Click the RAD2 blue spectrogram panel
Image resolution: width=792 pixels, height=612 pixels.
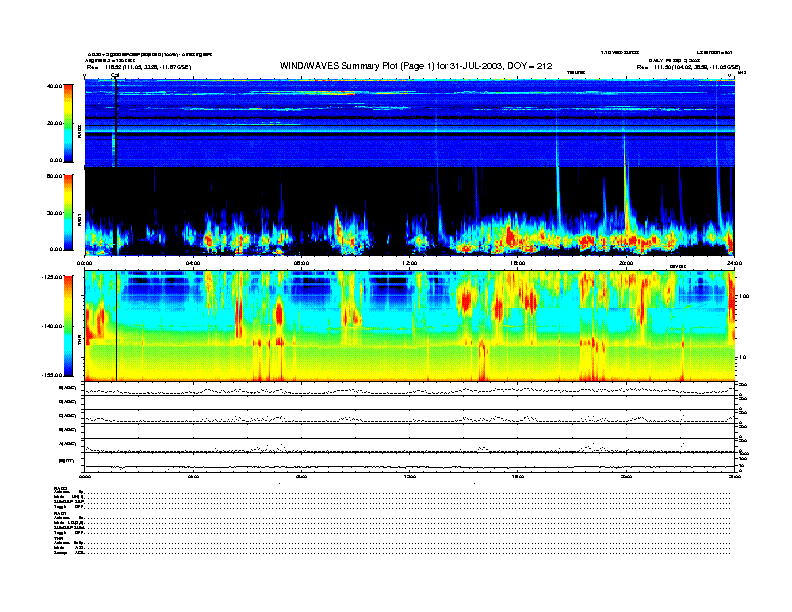[410, 123]
